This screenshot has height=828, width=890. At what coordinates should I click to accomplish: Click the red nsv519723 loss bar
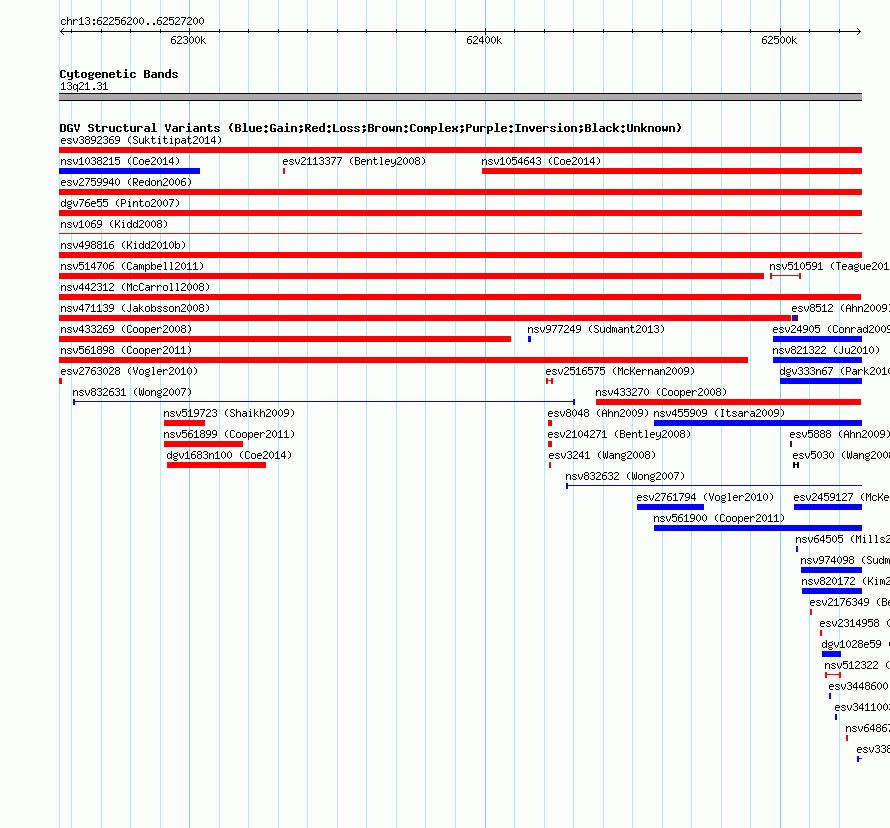tap(184, 423)
